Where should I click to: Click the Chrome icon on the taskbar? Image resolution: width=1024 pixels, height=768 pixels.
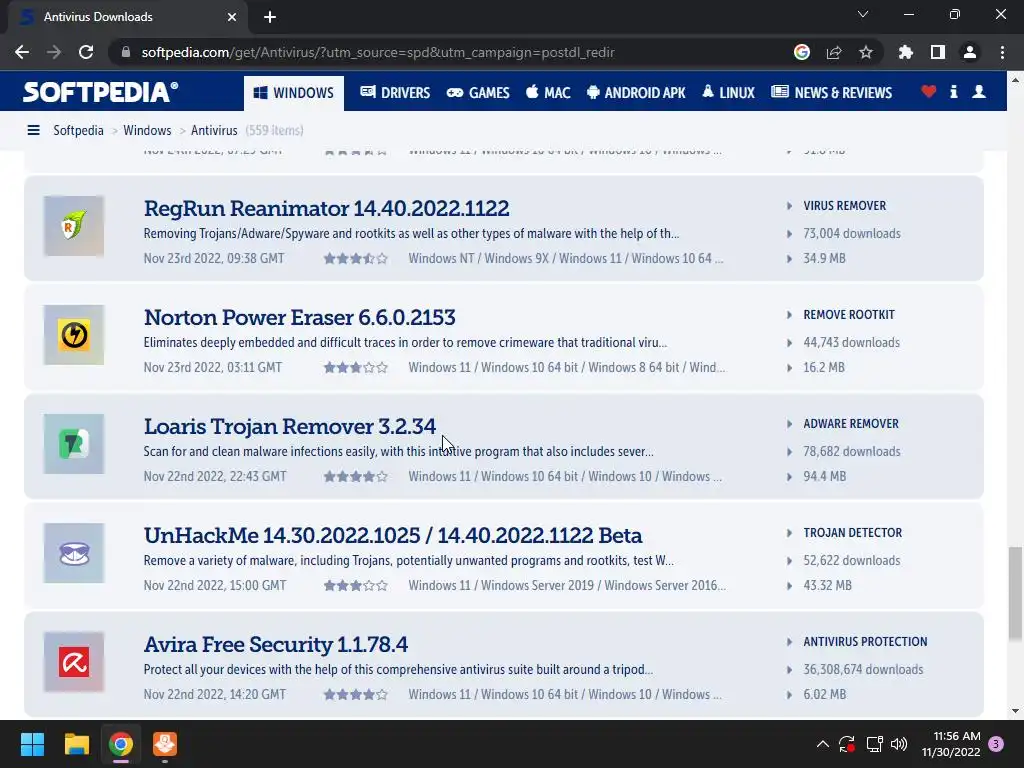tap(121, 744)
